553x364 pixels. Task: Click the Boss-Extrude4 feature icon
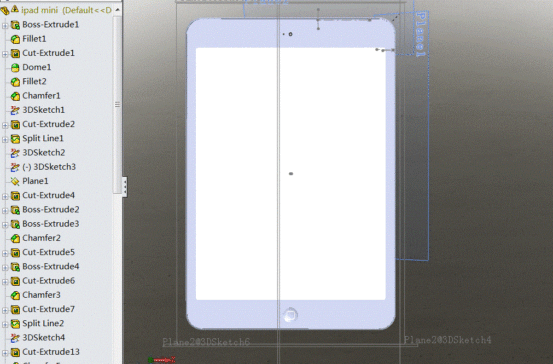[15, 267]
